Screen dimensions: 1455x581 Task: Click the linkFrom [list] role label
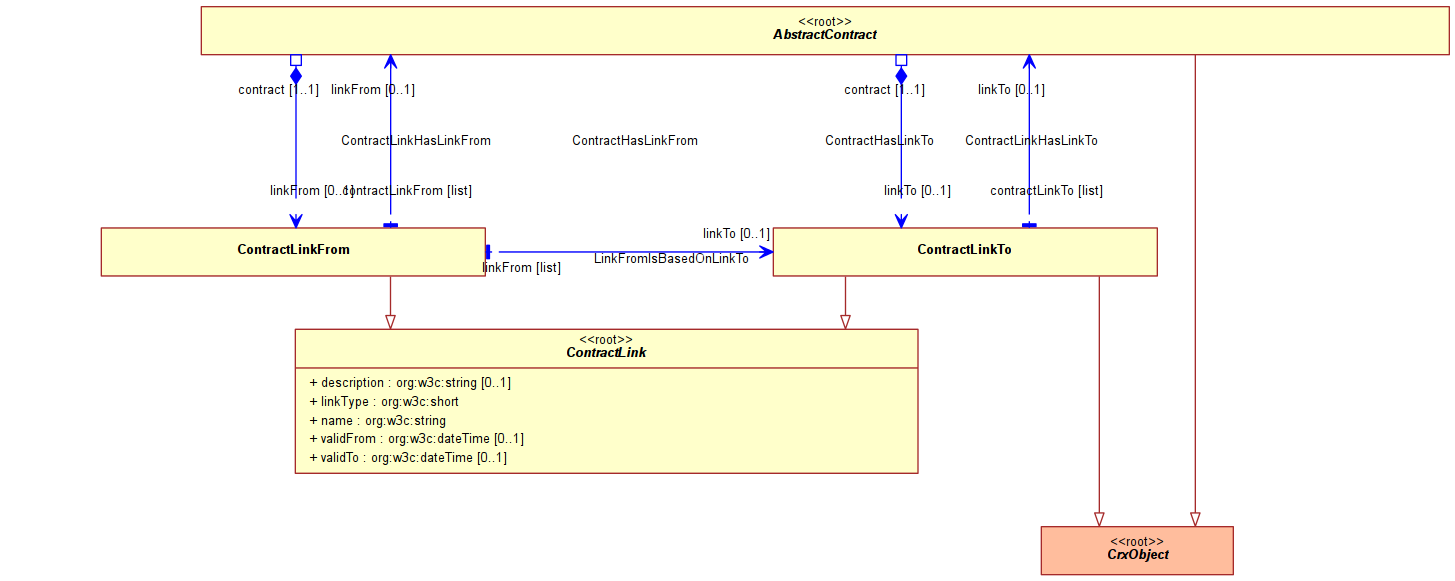tap(521, 268)
